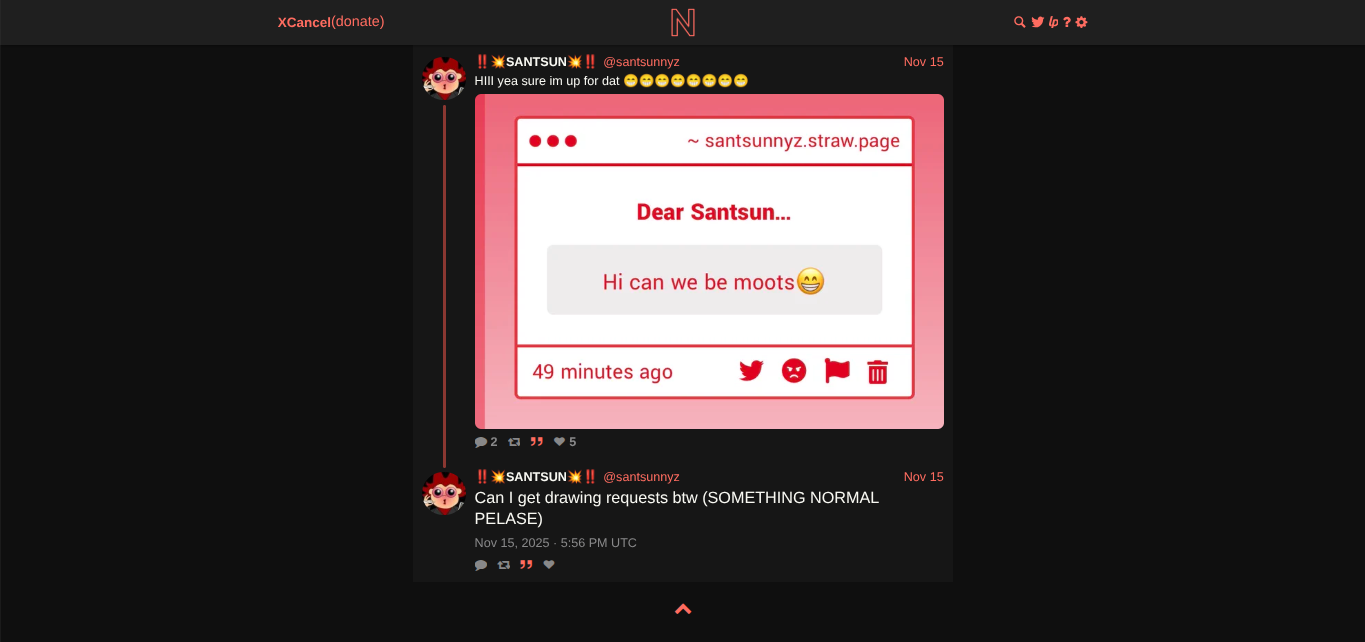Click the reply icon on drawing requests tweet
Screen dimensions: 1365x642
pos(481,565)
